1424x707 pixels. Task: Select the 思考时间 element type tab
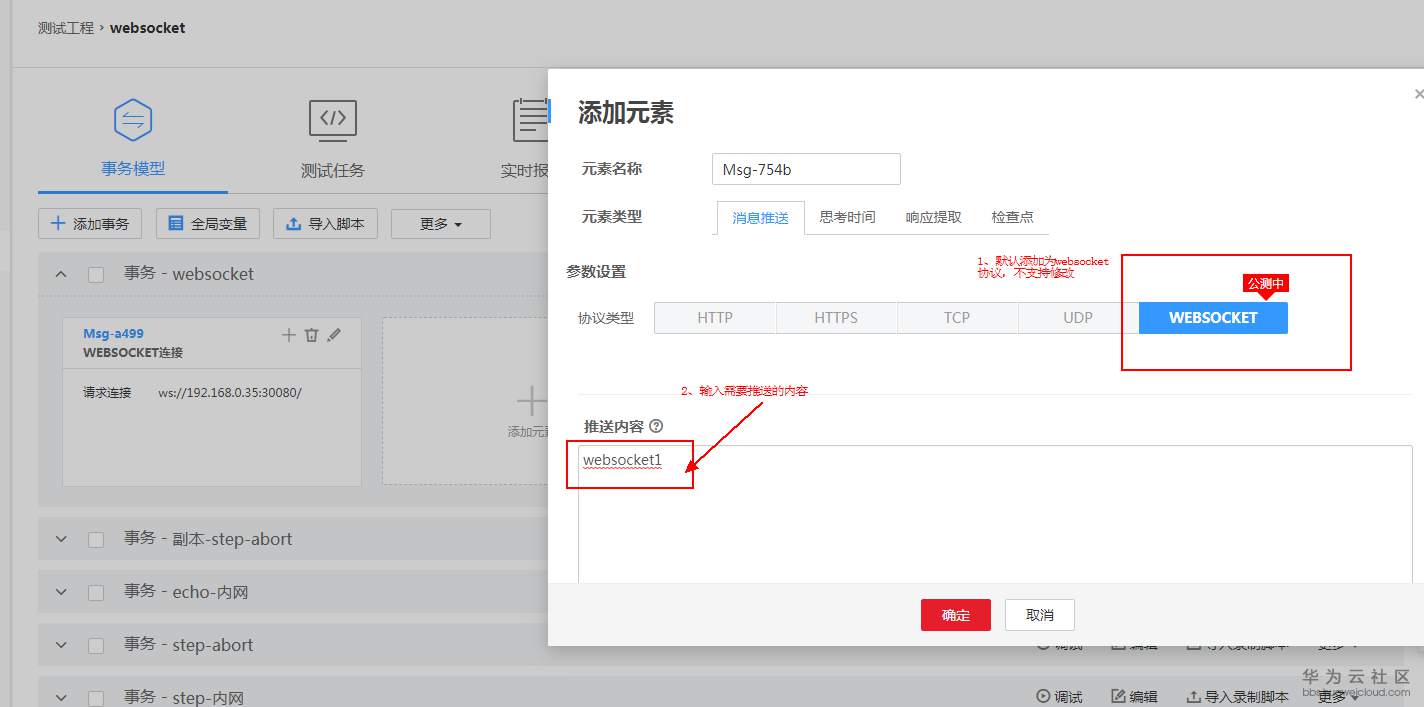point(848,217)
